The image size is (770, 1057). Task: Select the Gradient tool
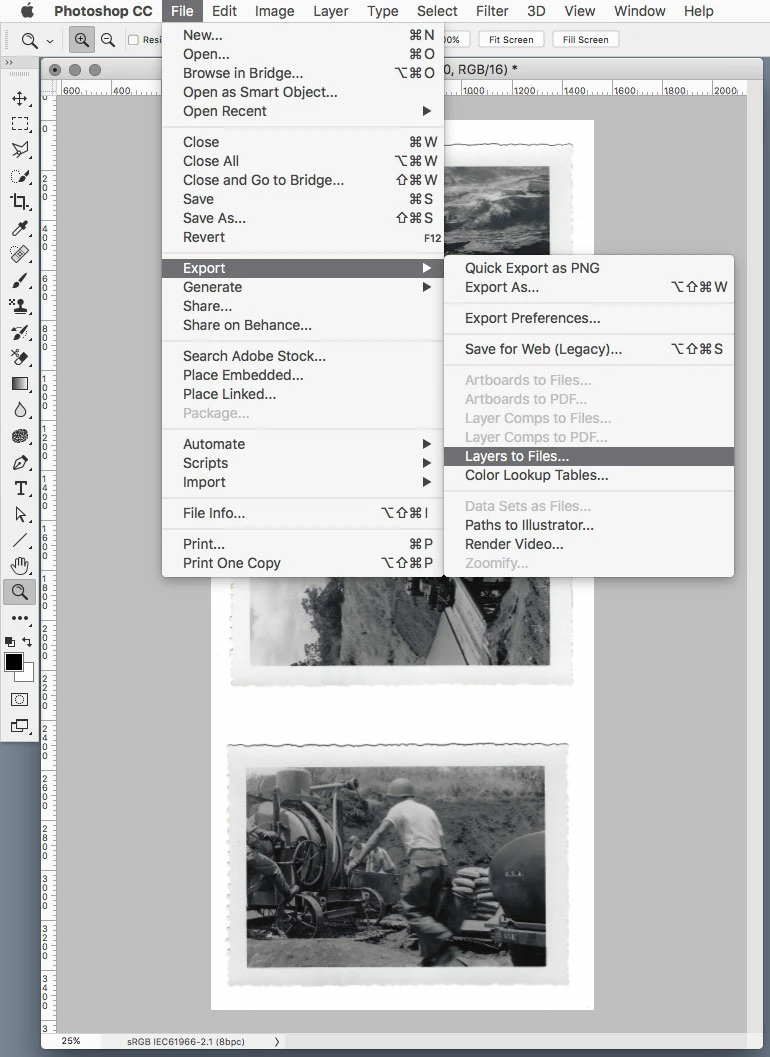[20, 384]
